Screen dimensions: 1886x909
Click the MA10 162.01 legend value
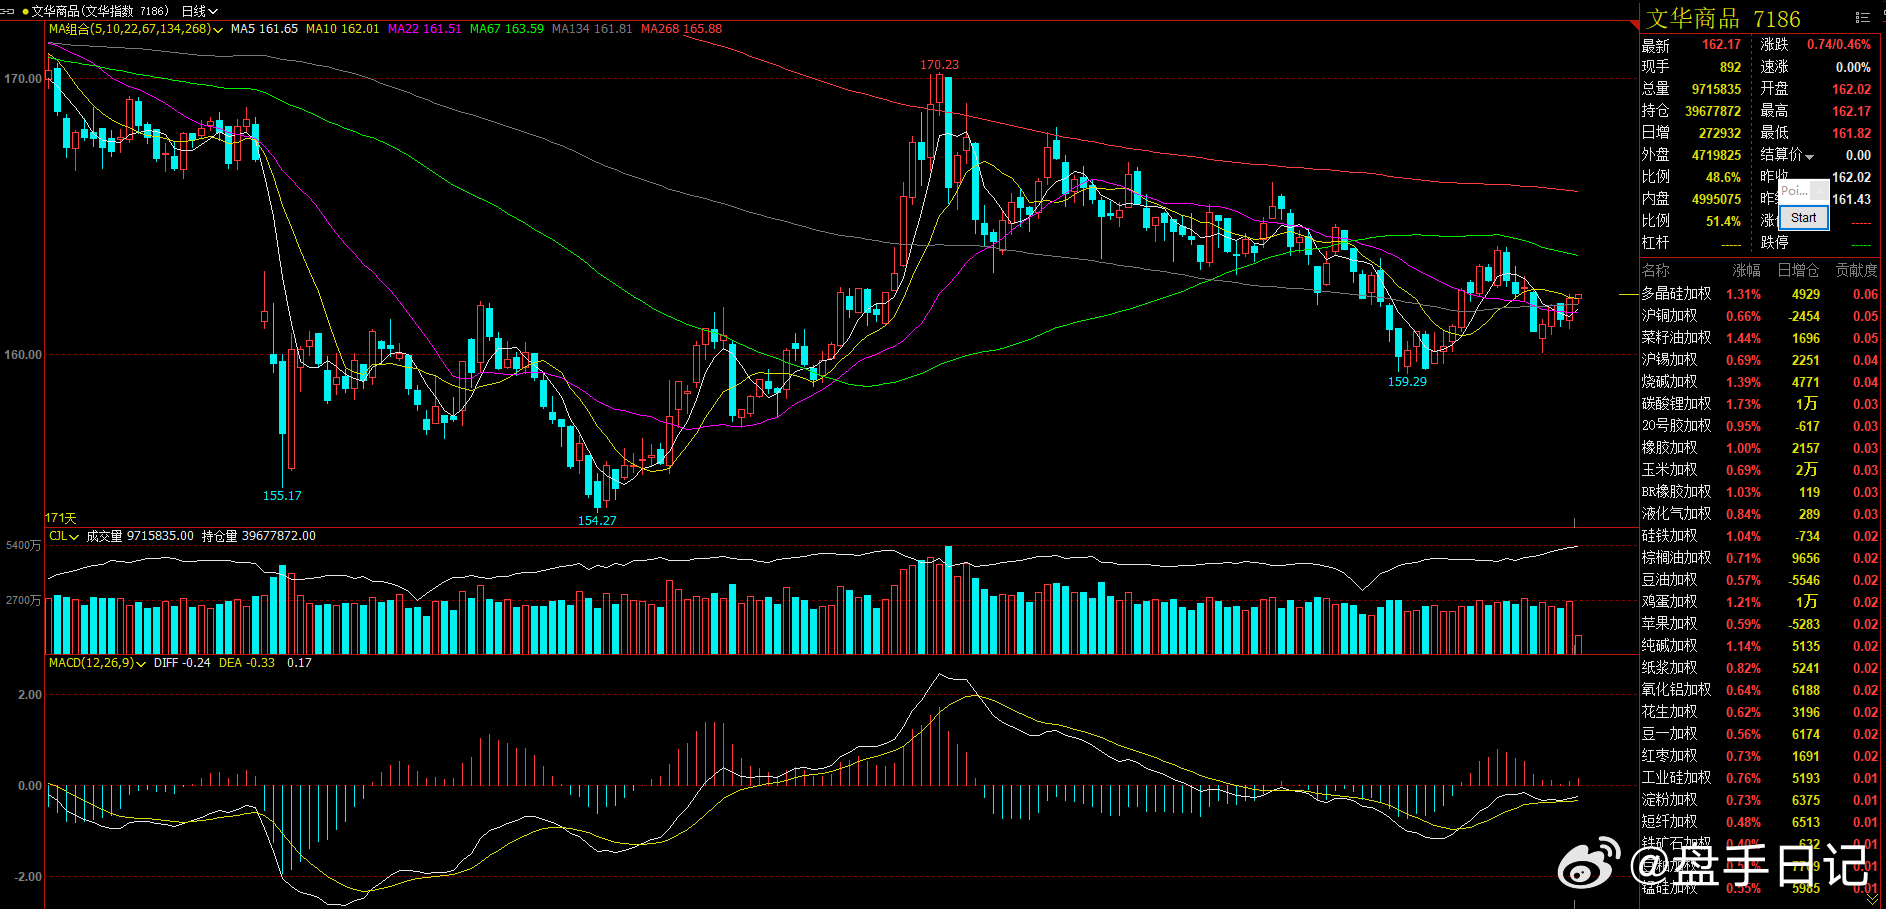[343, 29]
